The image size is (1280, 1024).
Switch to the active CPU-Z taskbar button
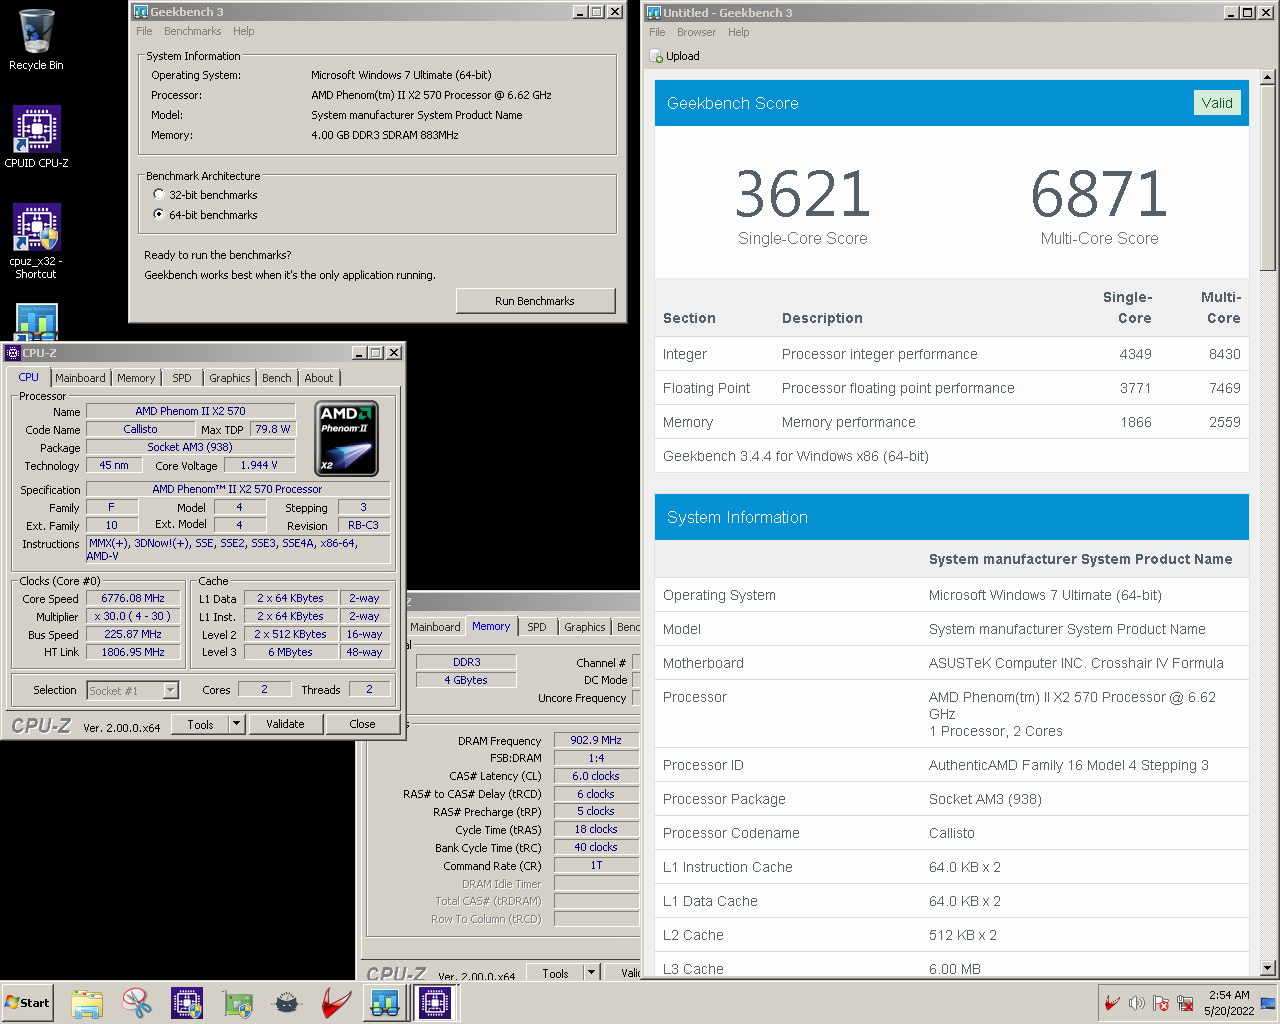(435, 1002)
